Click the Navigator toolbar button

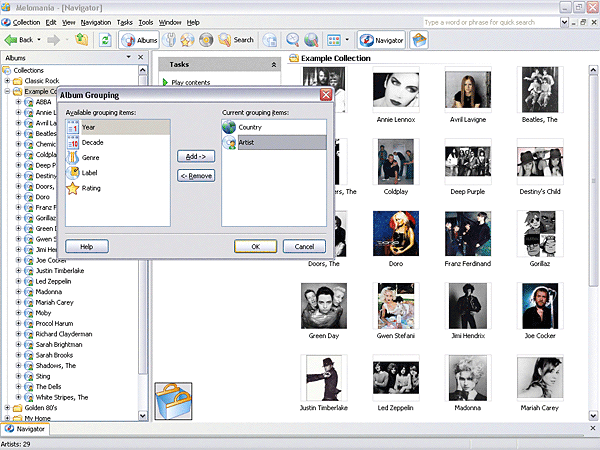pyautogui.click(x=381, y=40)
